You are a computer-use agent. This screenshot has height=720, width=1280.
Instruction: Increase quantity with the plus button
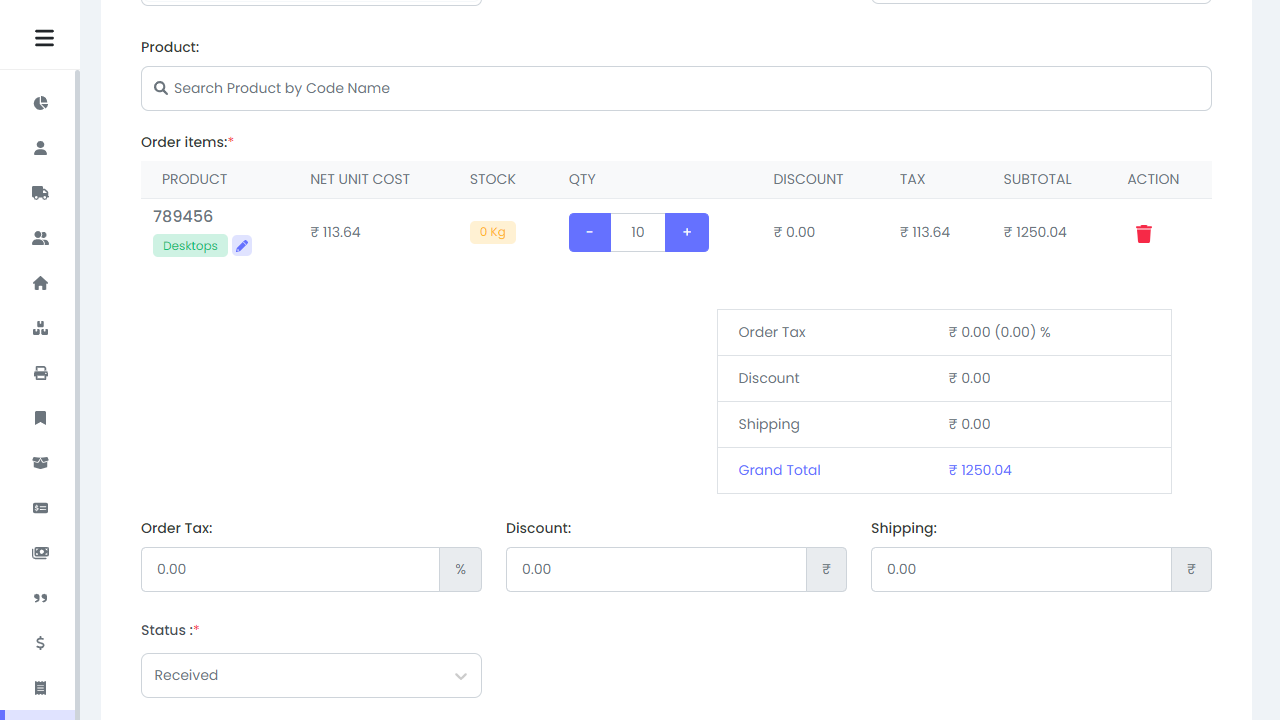click(x=687, y=232)
